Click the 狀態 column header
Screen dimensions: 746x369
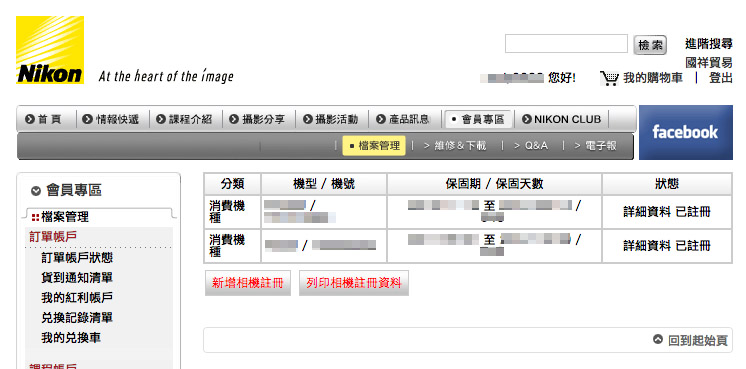pos(667,184)
